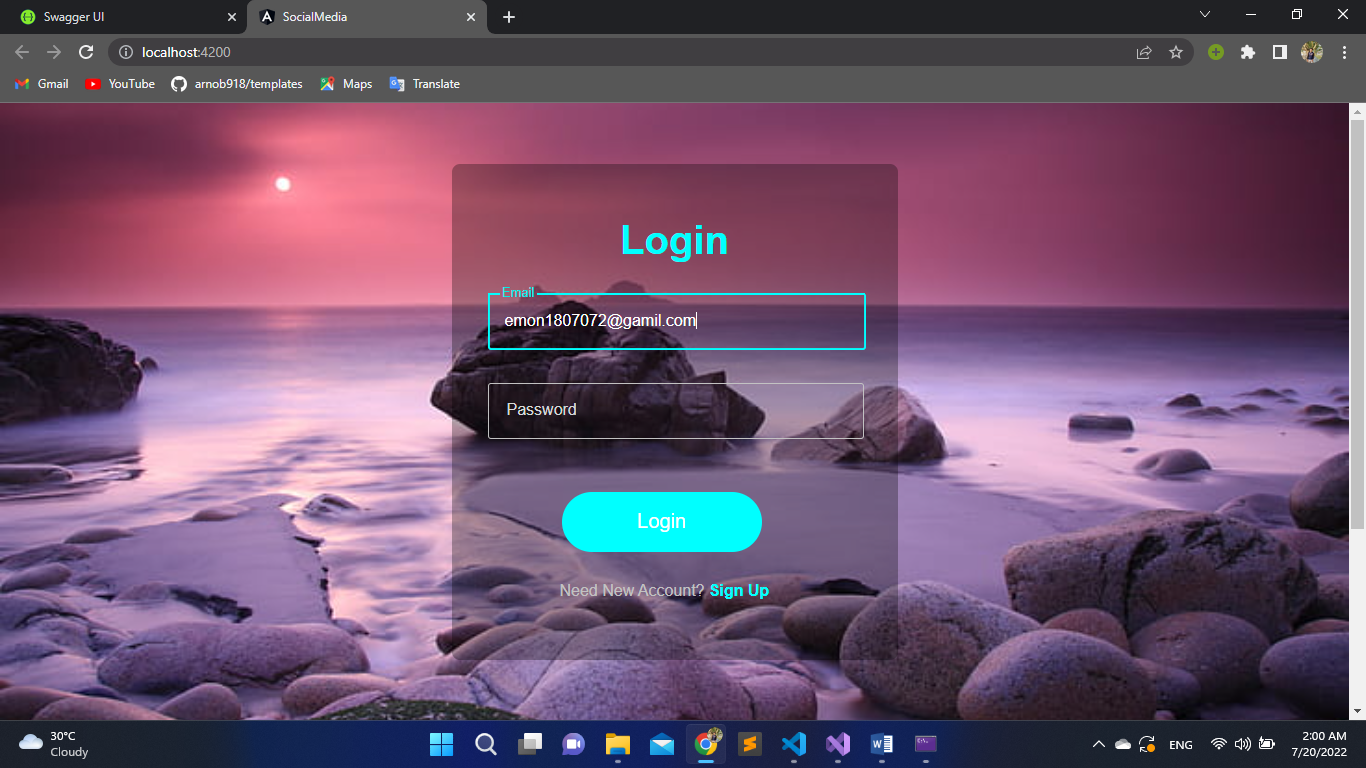1366x768 pixels.
Task: Toggle the browser side panel icon
Action: pyautogui.click(x=1279, y=52)
